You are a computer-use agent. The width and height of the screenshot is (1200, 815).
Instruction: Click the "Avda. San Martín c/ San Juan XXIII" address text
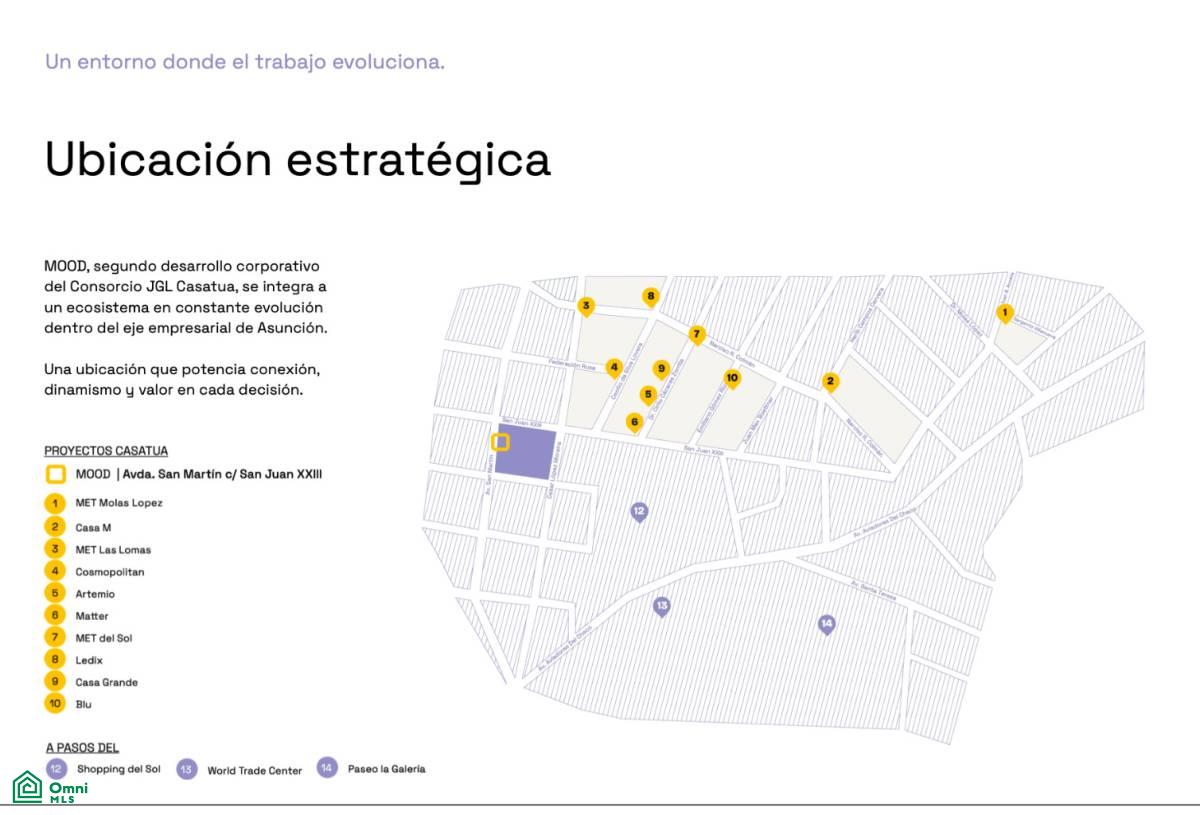tap(223, 475)
